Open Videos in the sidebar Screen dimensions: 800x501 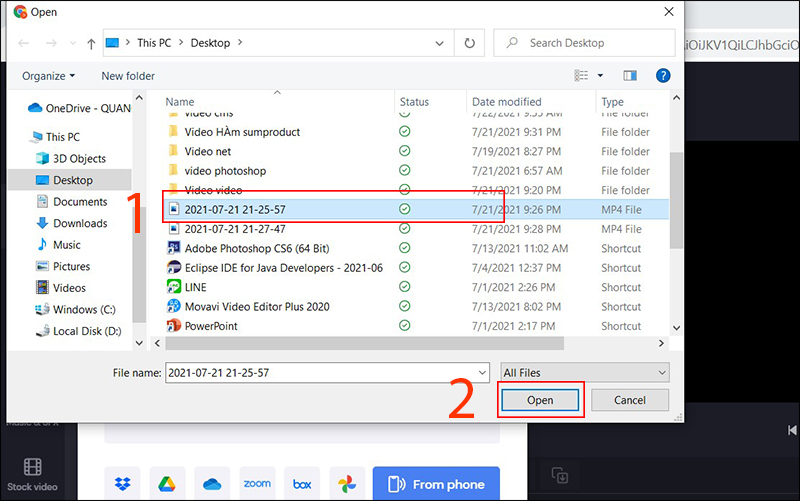(61, 288)
